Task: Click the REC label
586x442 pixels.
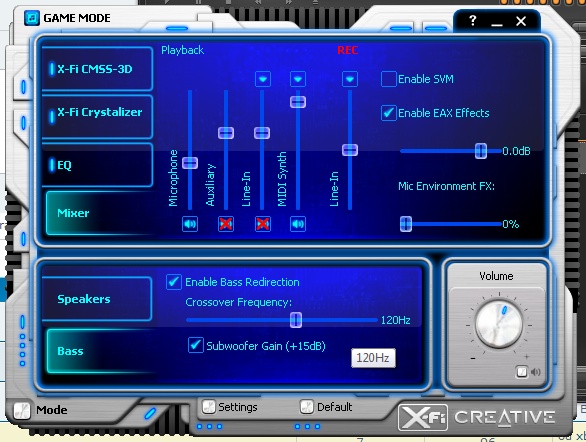Action: pyautogui.click(x=348, y=50)
